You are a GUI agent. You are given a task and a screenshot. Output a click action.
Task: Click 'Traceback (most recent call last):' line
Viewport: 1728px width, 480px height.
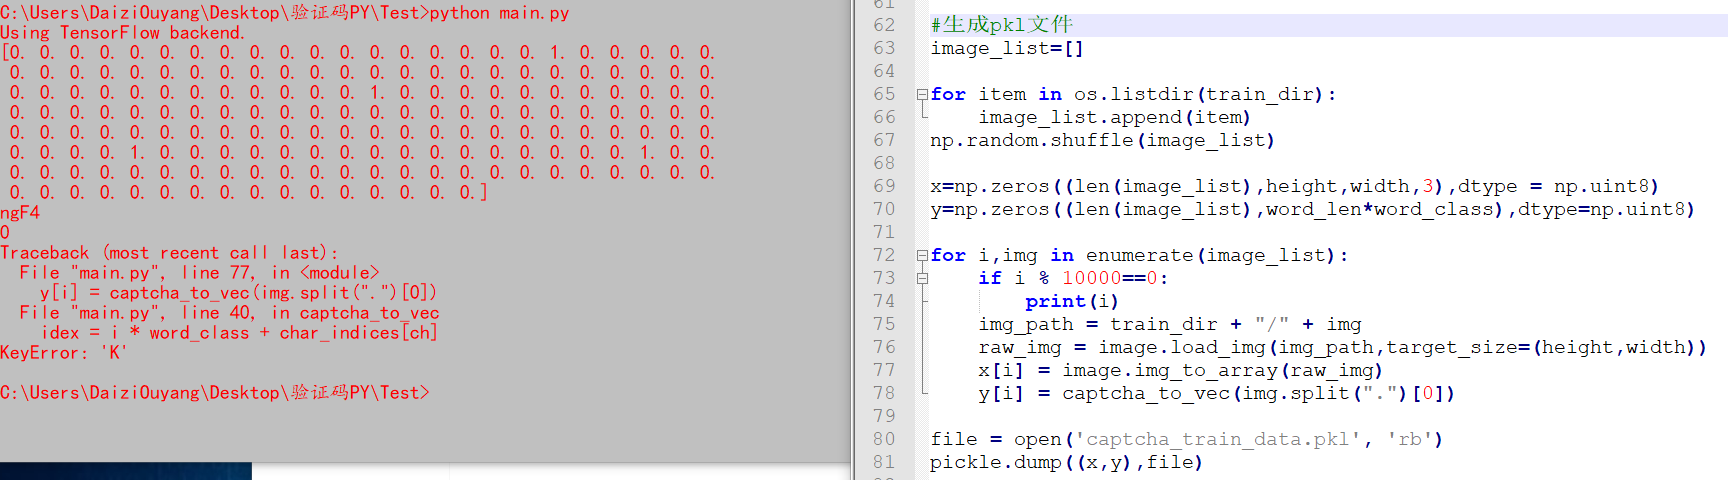click(x=169, y=253)
